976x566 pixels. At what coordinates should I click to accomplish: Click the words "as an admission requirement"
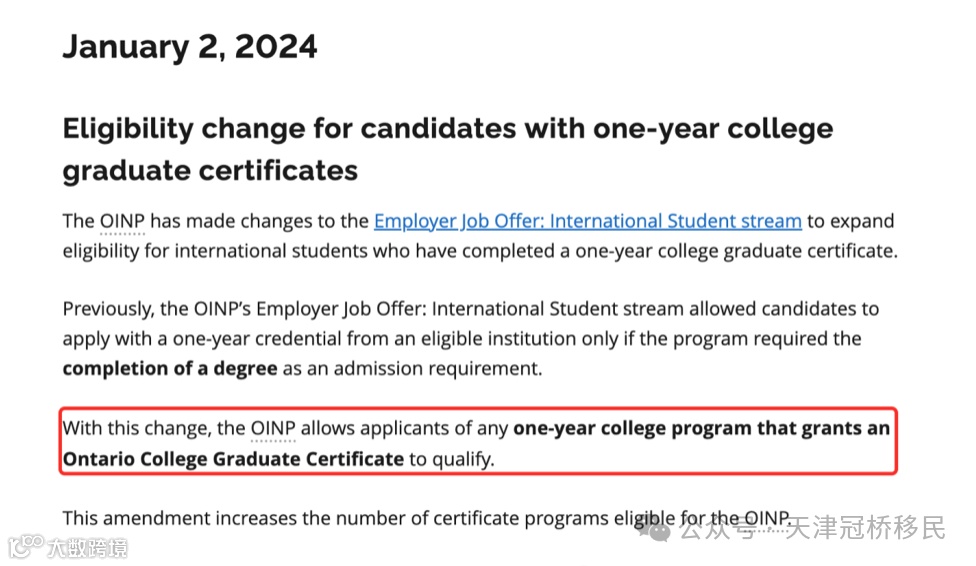point(412,368)
